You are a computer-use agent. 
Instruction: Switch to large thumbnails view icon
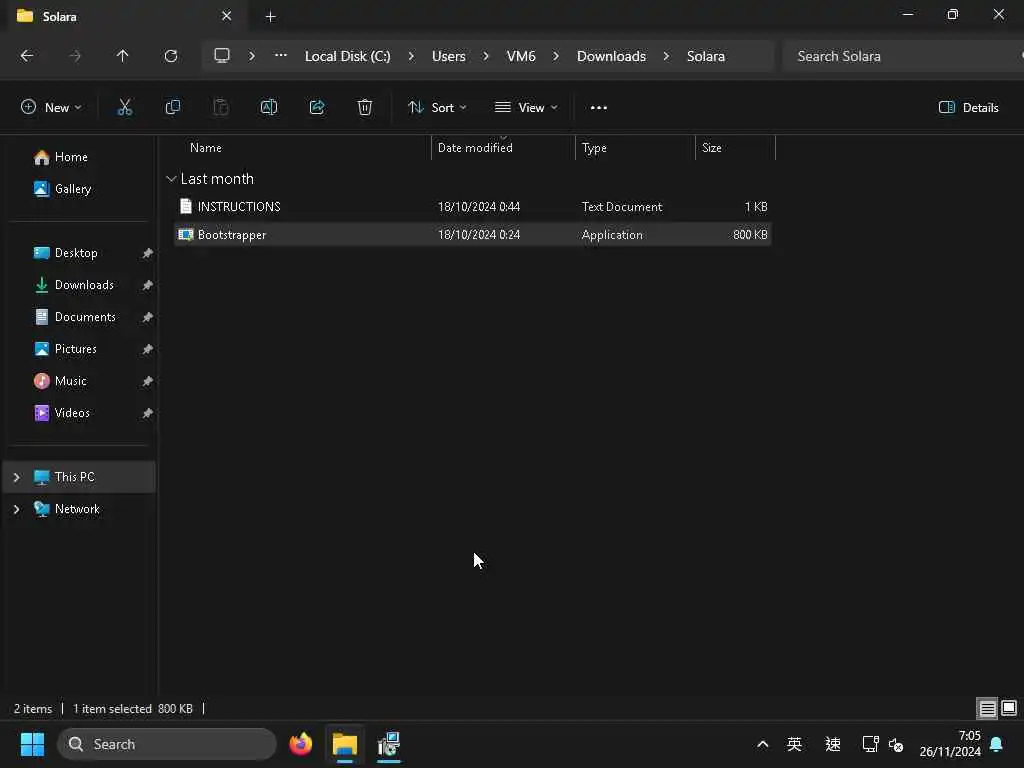(x=1009, y=708)
